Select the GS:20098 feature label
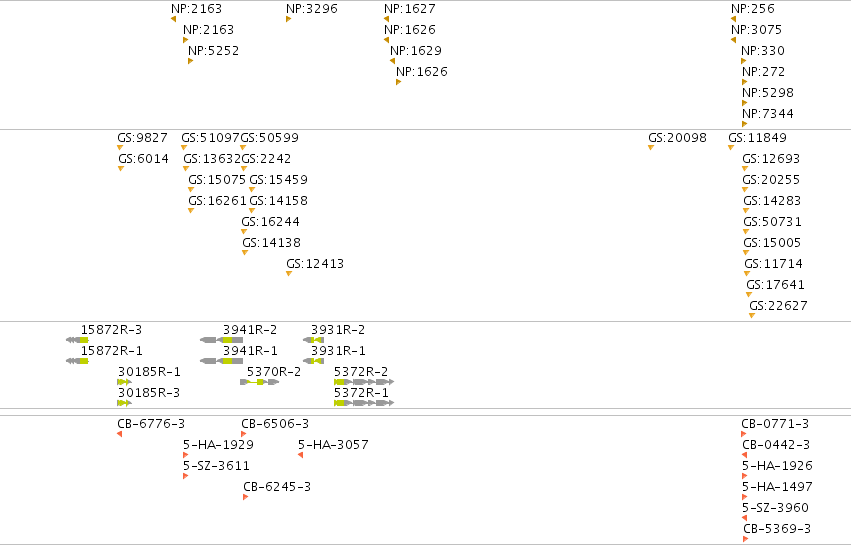The width and height of the screenshot is (851, 545). (678, 138)
